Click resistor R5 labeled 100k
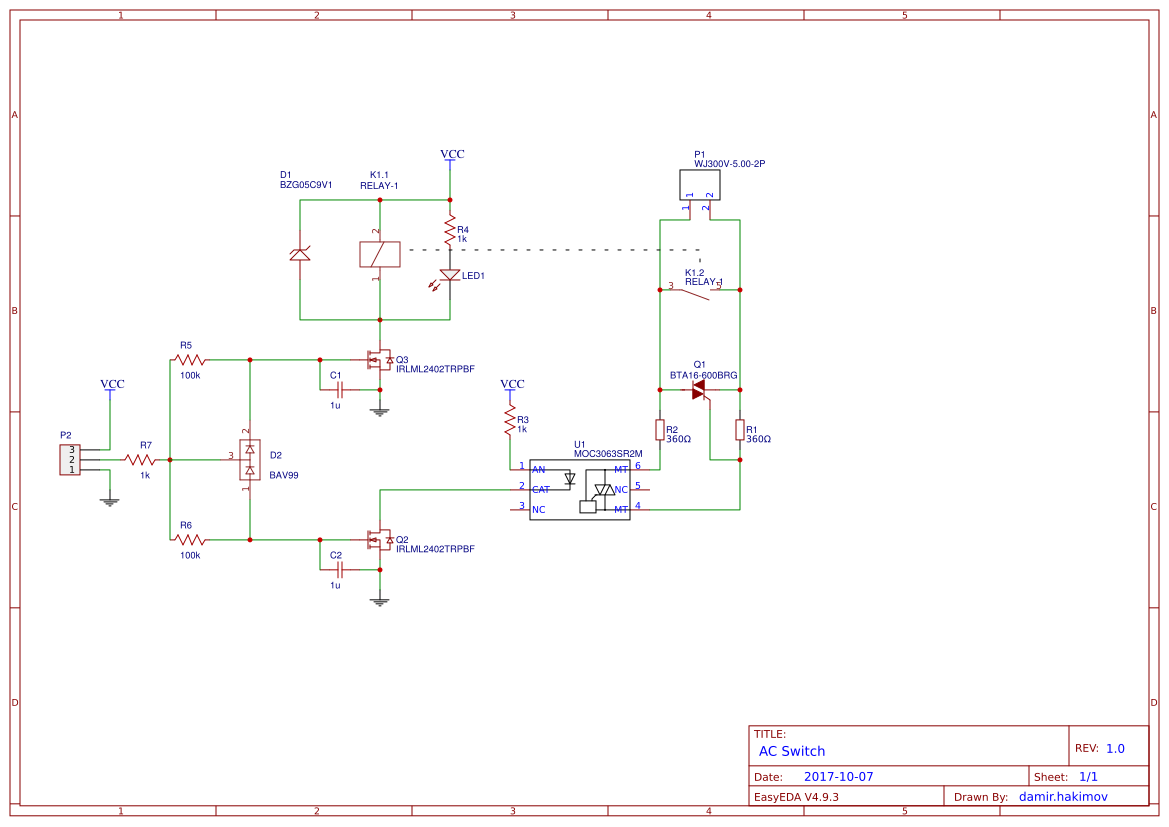Screen dimensions: 1169x827 click(187, 358)
